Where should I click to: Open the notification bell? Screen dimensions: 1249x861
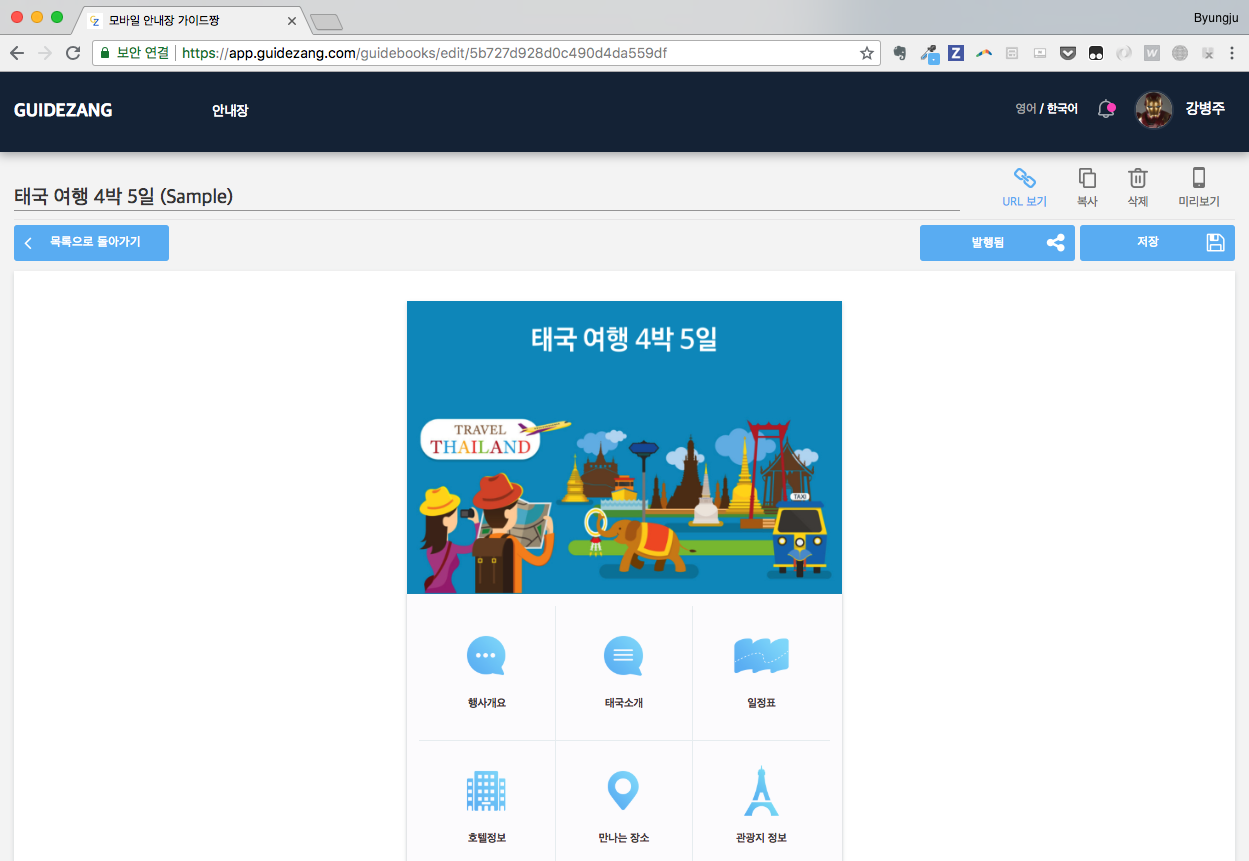point(1106,109)
